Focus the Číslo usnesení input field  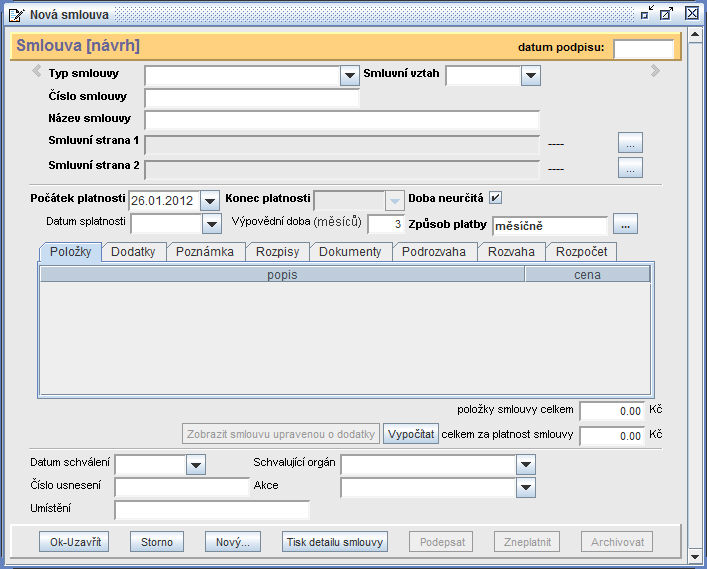182,487
